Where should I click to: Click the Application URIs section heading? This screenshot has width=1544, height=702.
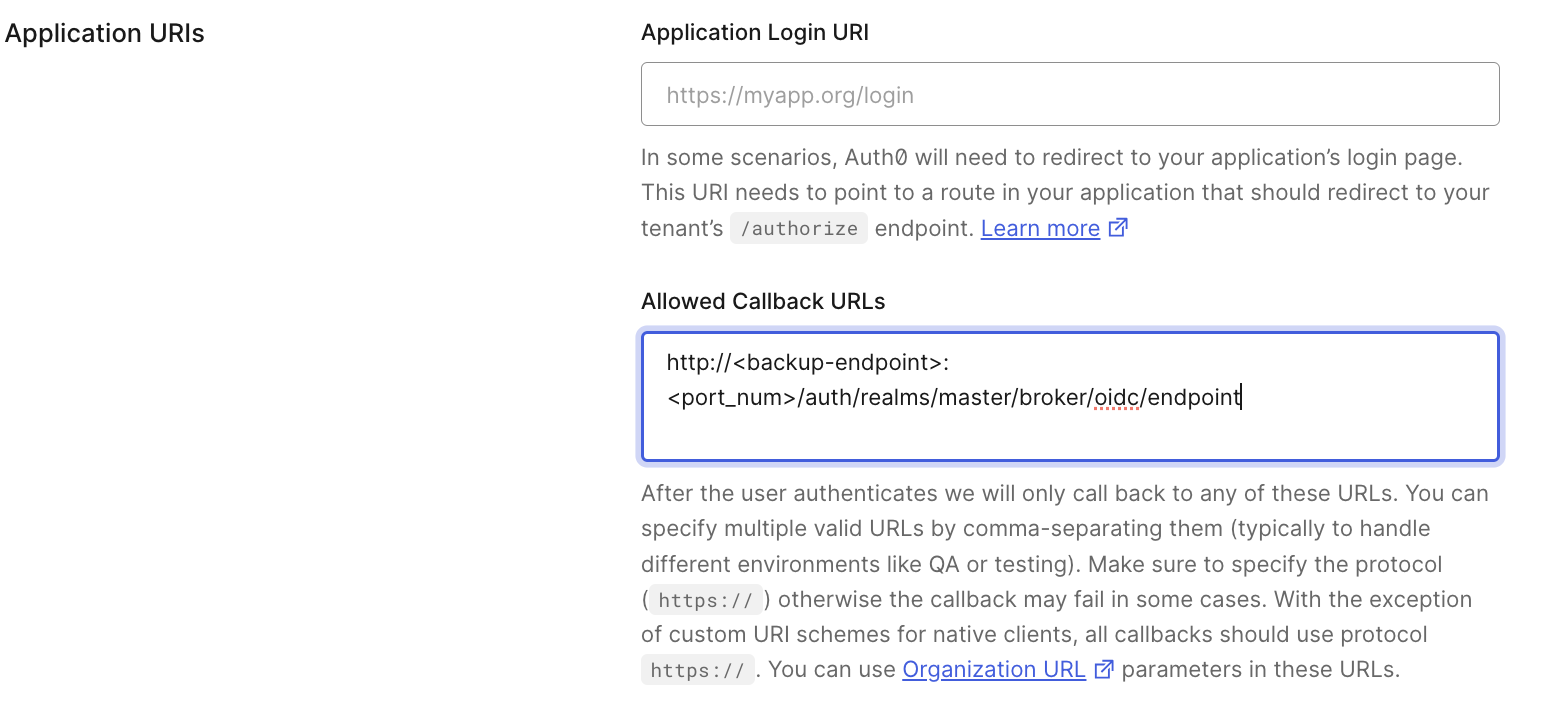(105, 33)
